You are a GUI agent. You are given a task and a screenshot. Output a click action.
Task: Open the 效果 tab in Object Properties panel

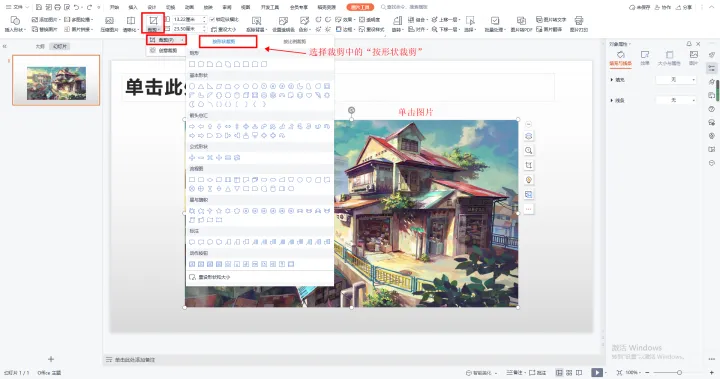[645, 58]
